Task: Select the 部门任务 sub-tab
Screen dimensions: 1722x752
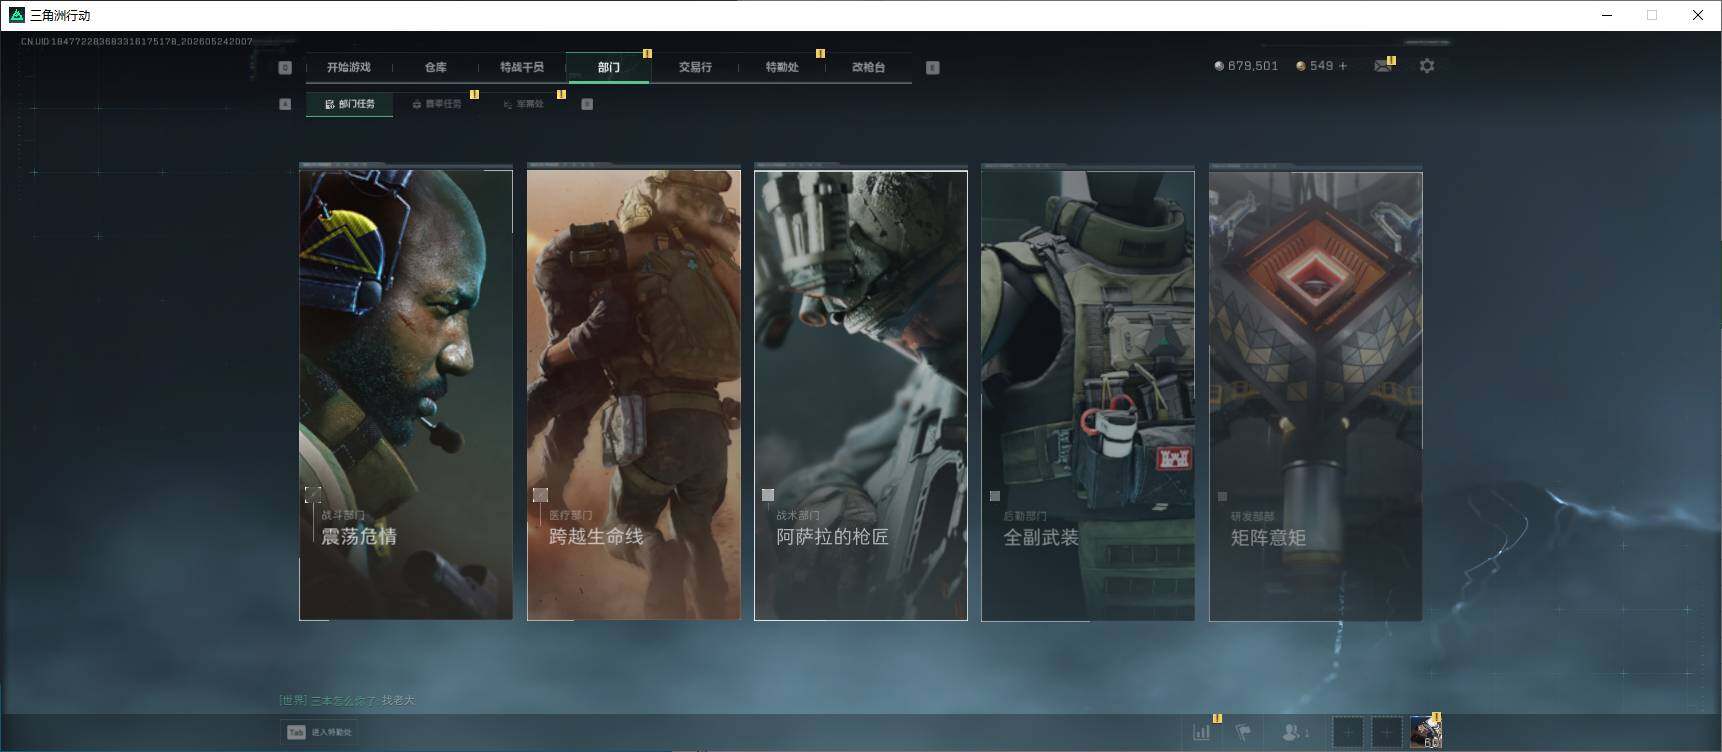Action: click(350, 104)
